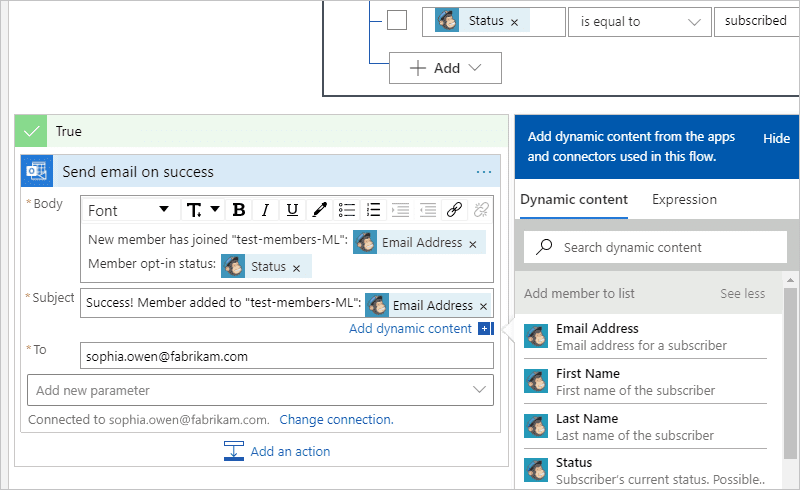This screenshot has width=800, height=490.
Task: Open the Send email ellipsis menu
Action: click(484, 172)
